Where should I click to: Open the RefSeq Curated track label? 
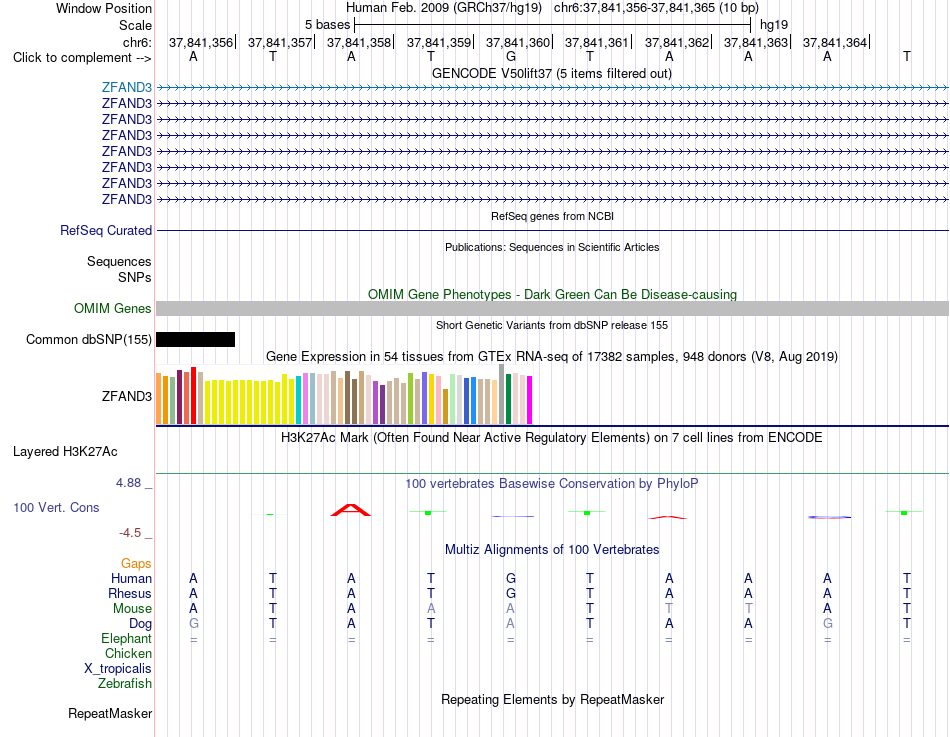pos(106,230)
